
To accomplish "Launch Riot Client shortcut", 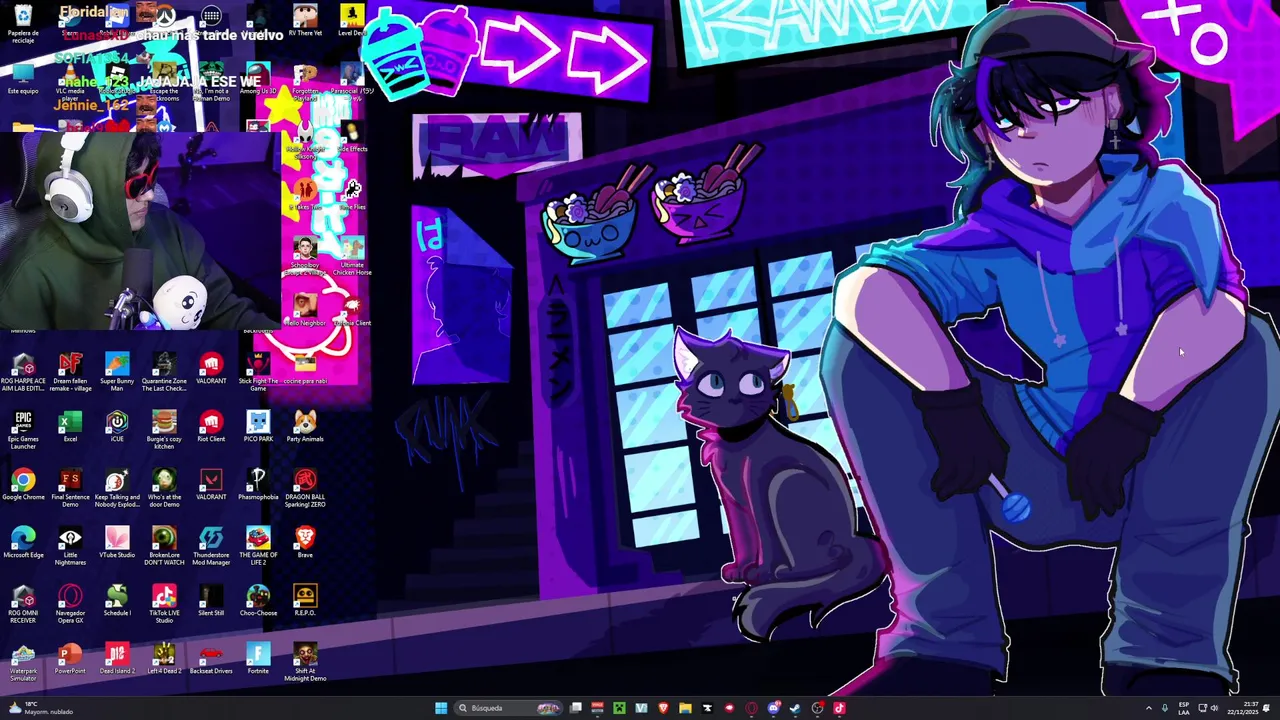I will coord(211,427).
